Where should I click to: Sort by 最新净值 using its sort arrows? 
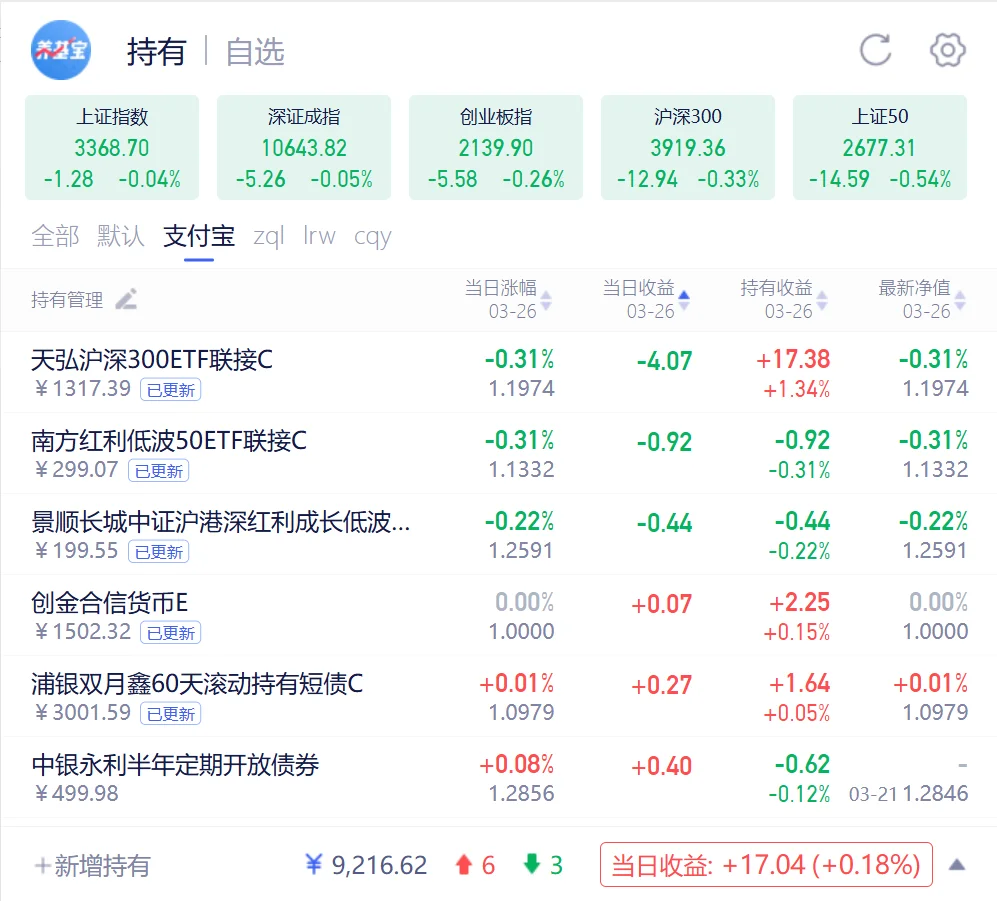point(960,300)
